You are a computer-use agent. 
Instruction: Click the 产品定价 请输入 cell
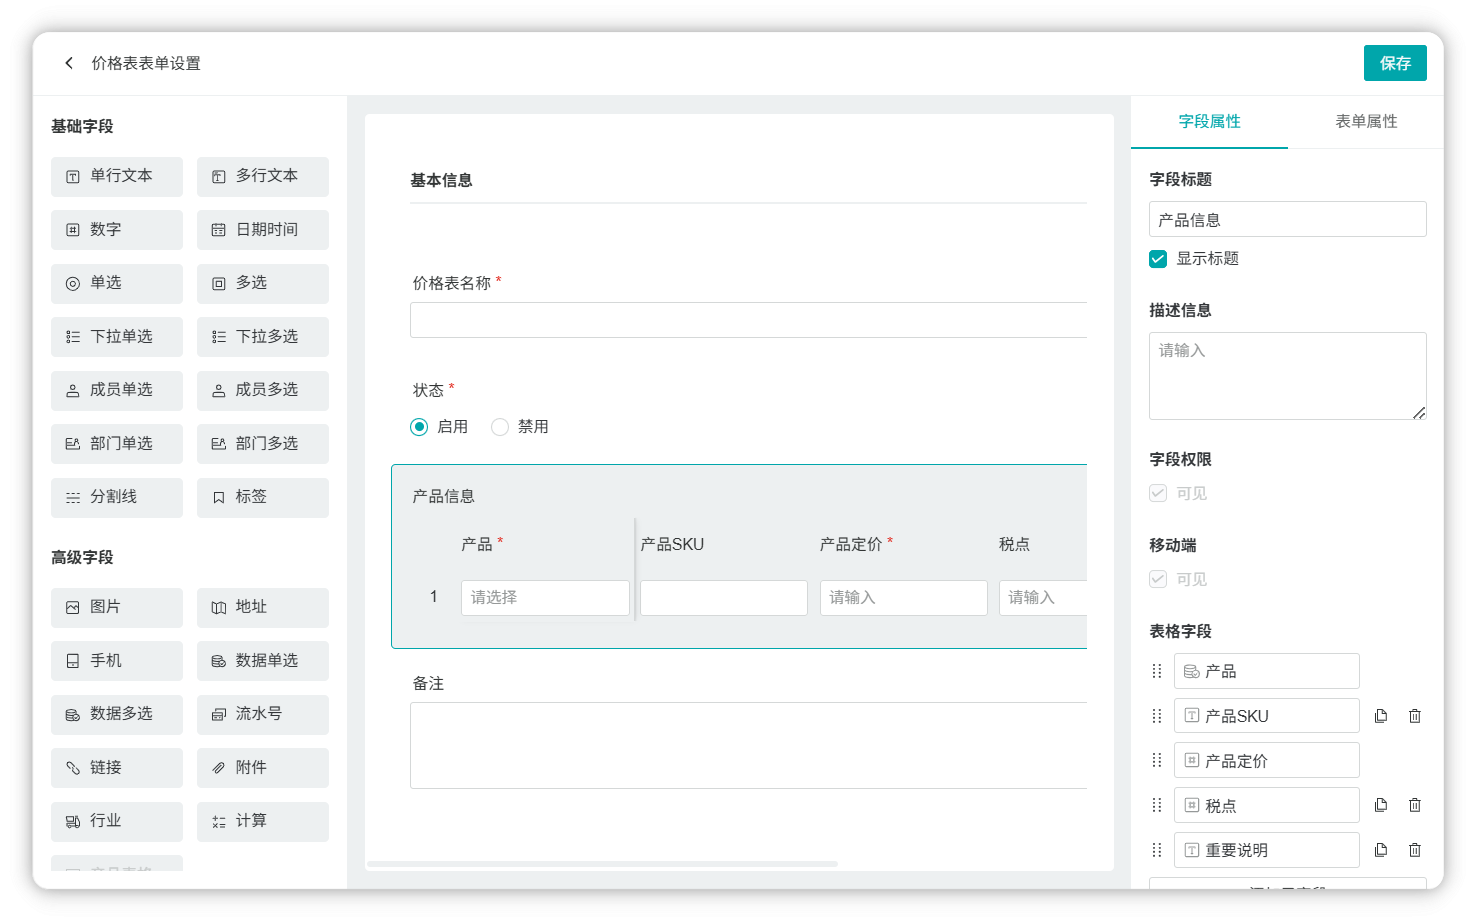(903, 598)
